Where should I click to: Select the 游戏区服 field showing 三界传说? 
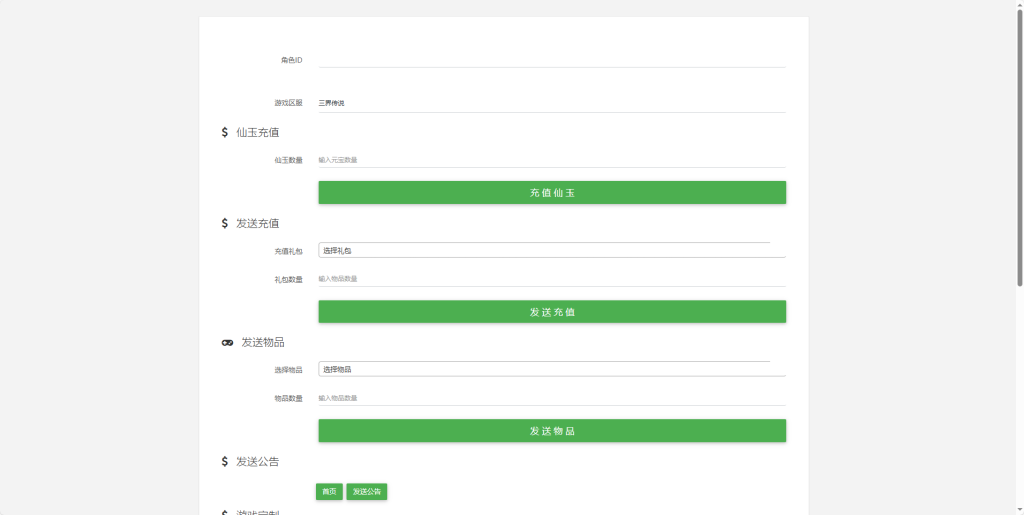coord(552,103)
